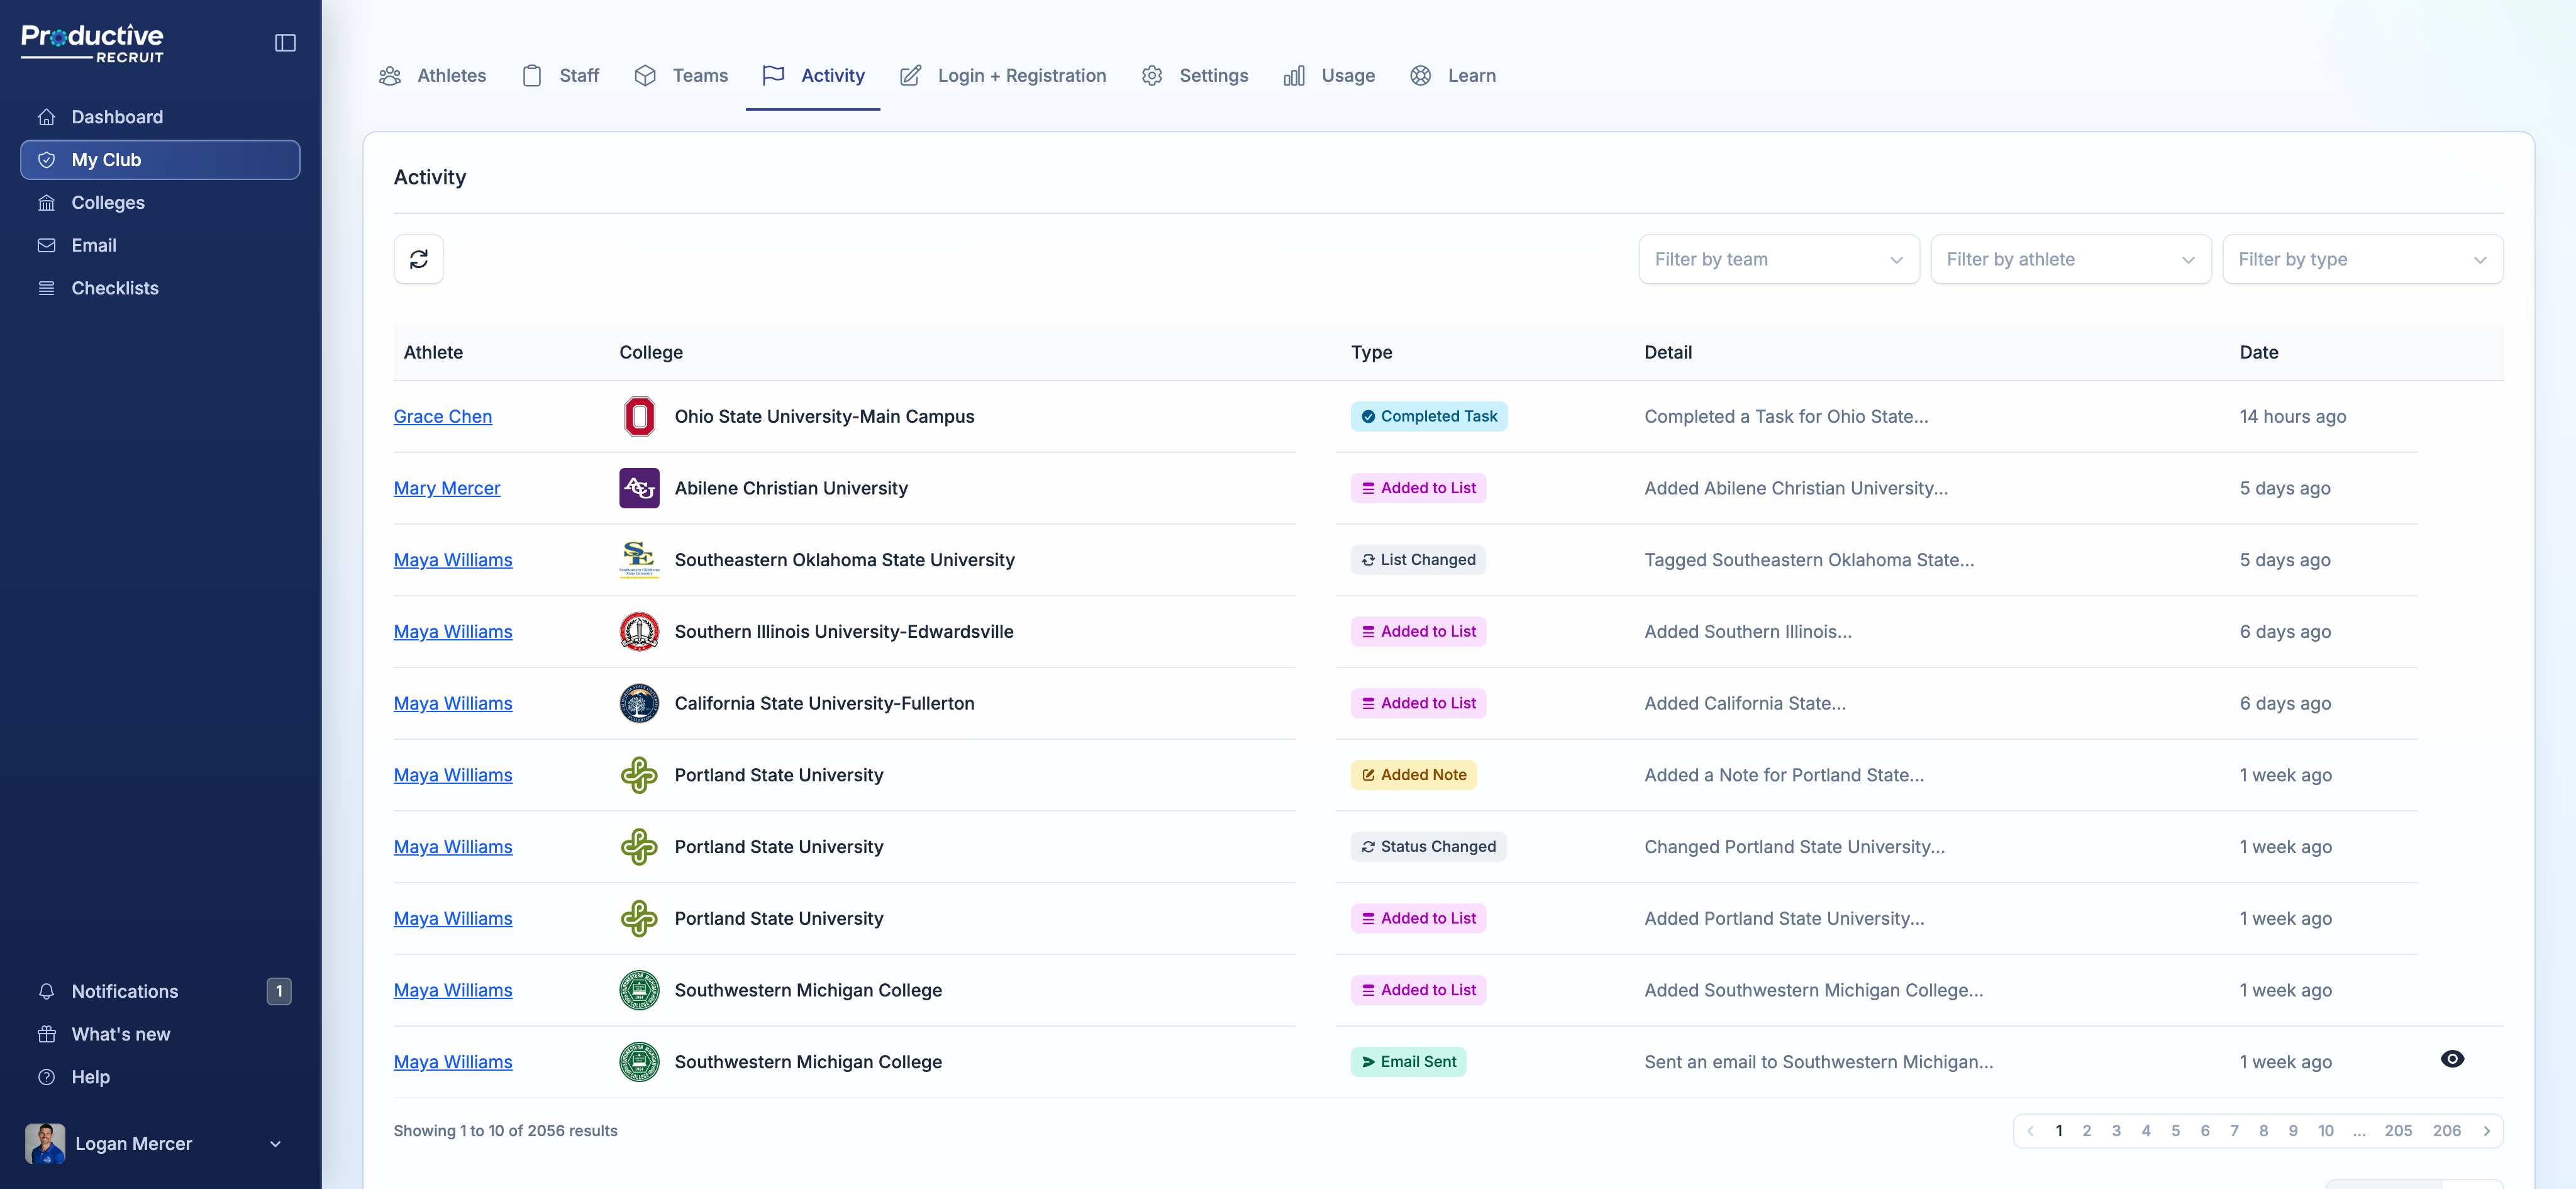This screenshot has width=2576, height=1189.
Task: Click the Productive Recruit logo
Action: [x=92, y=44]
